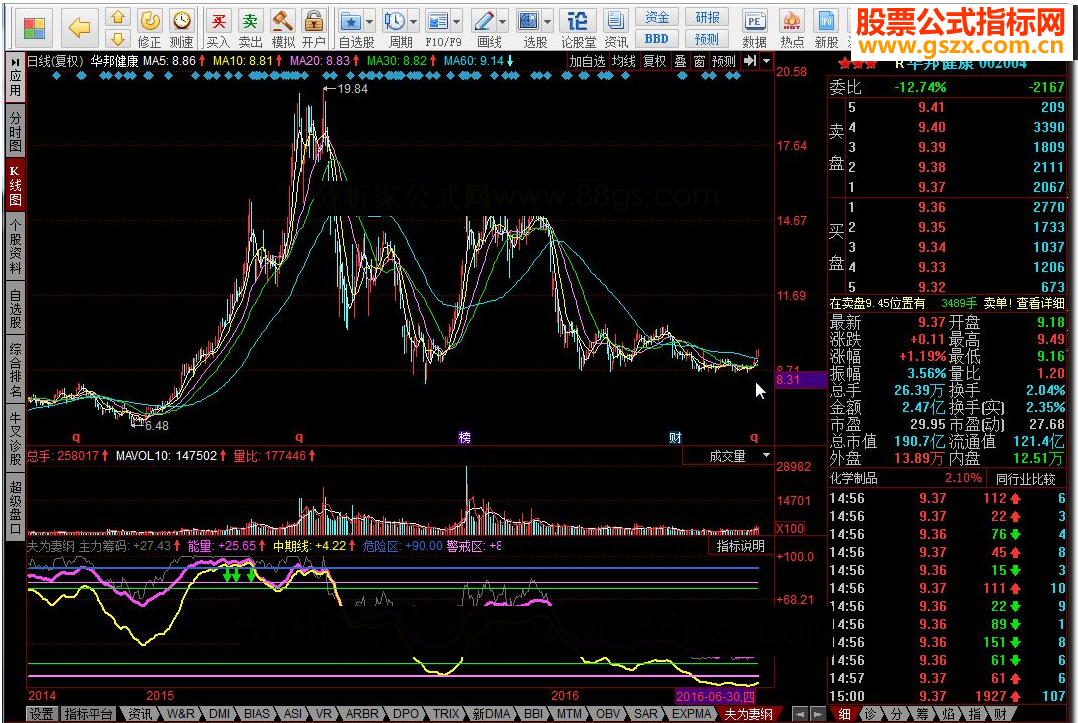The width and height of the screenshot is (1078, 723).
Task: Switch to the 分时图 side tab
Action: pos(15,131)
